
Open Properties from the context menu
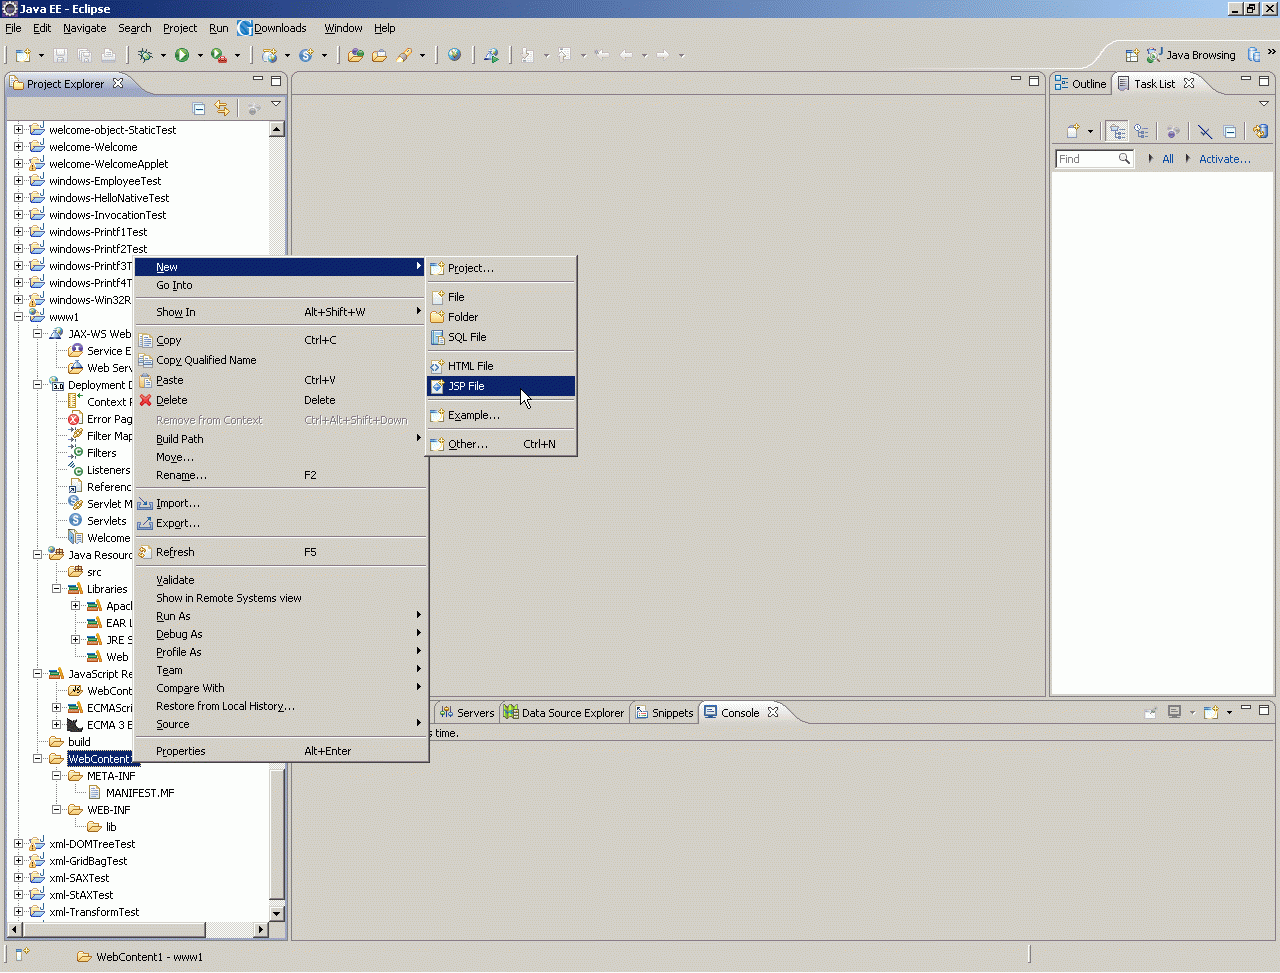(281, 751)
